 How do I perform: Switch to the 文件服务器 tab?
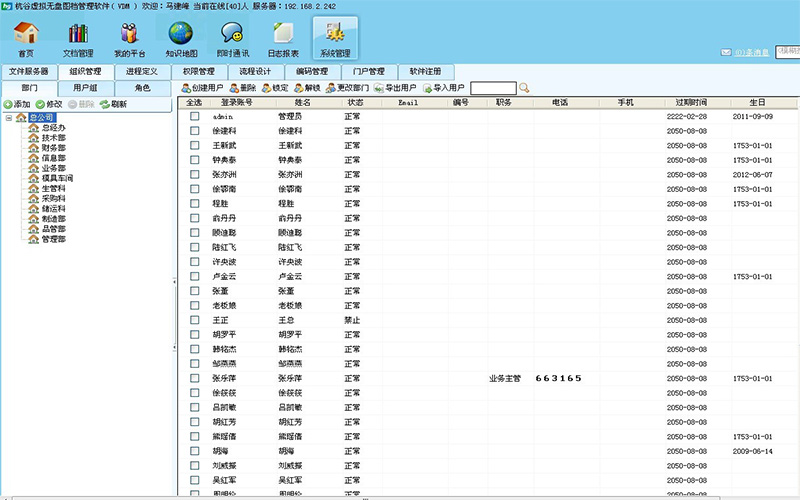click(29, 71)
